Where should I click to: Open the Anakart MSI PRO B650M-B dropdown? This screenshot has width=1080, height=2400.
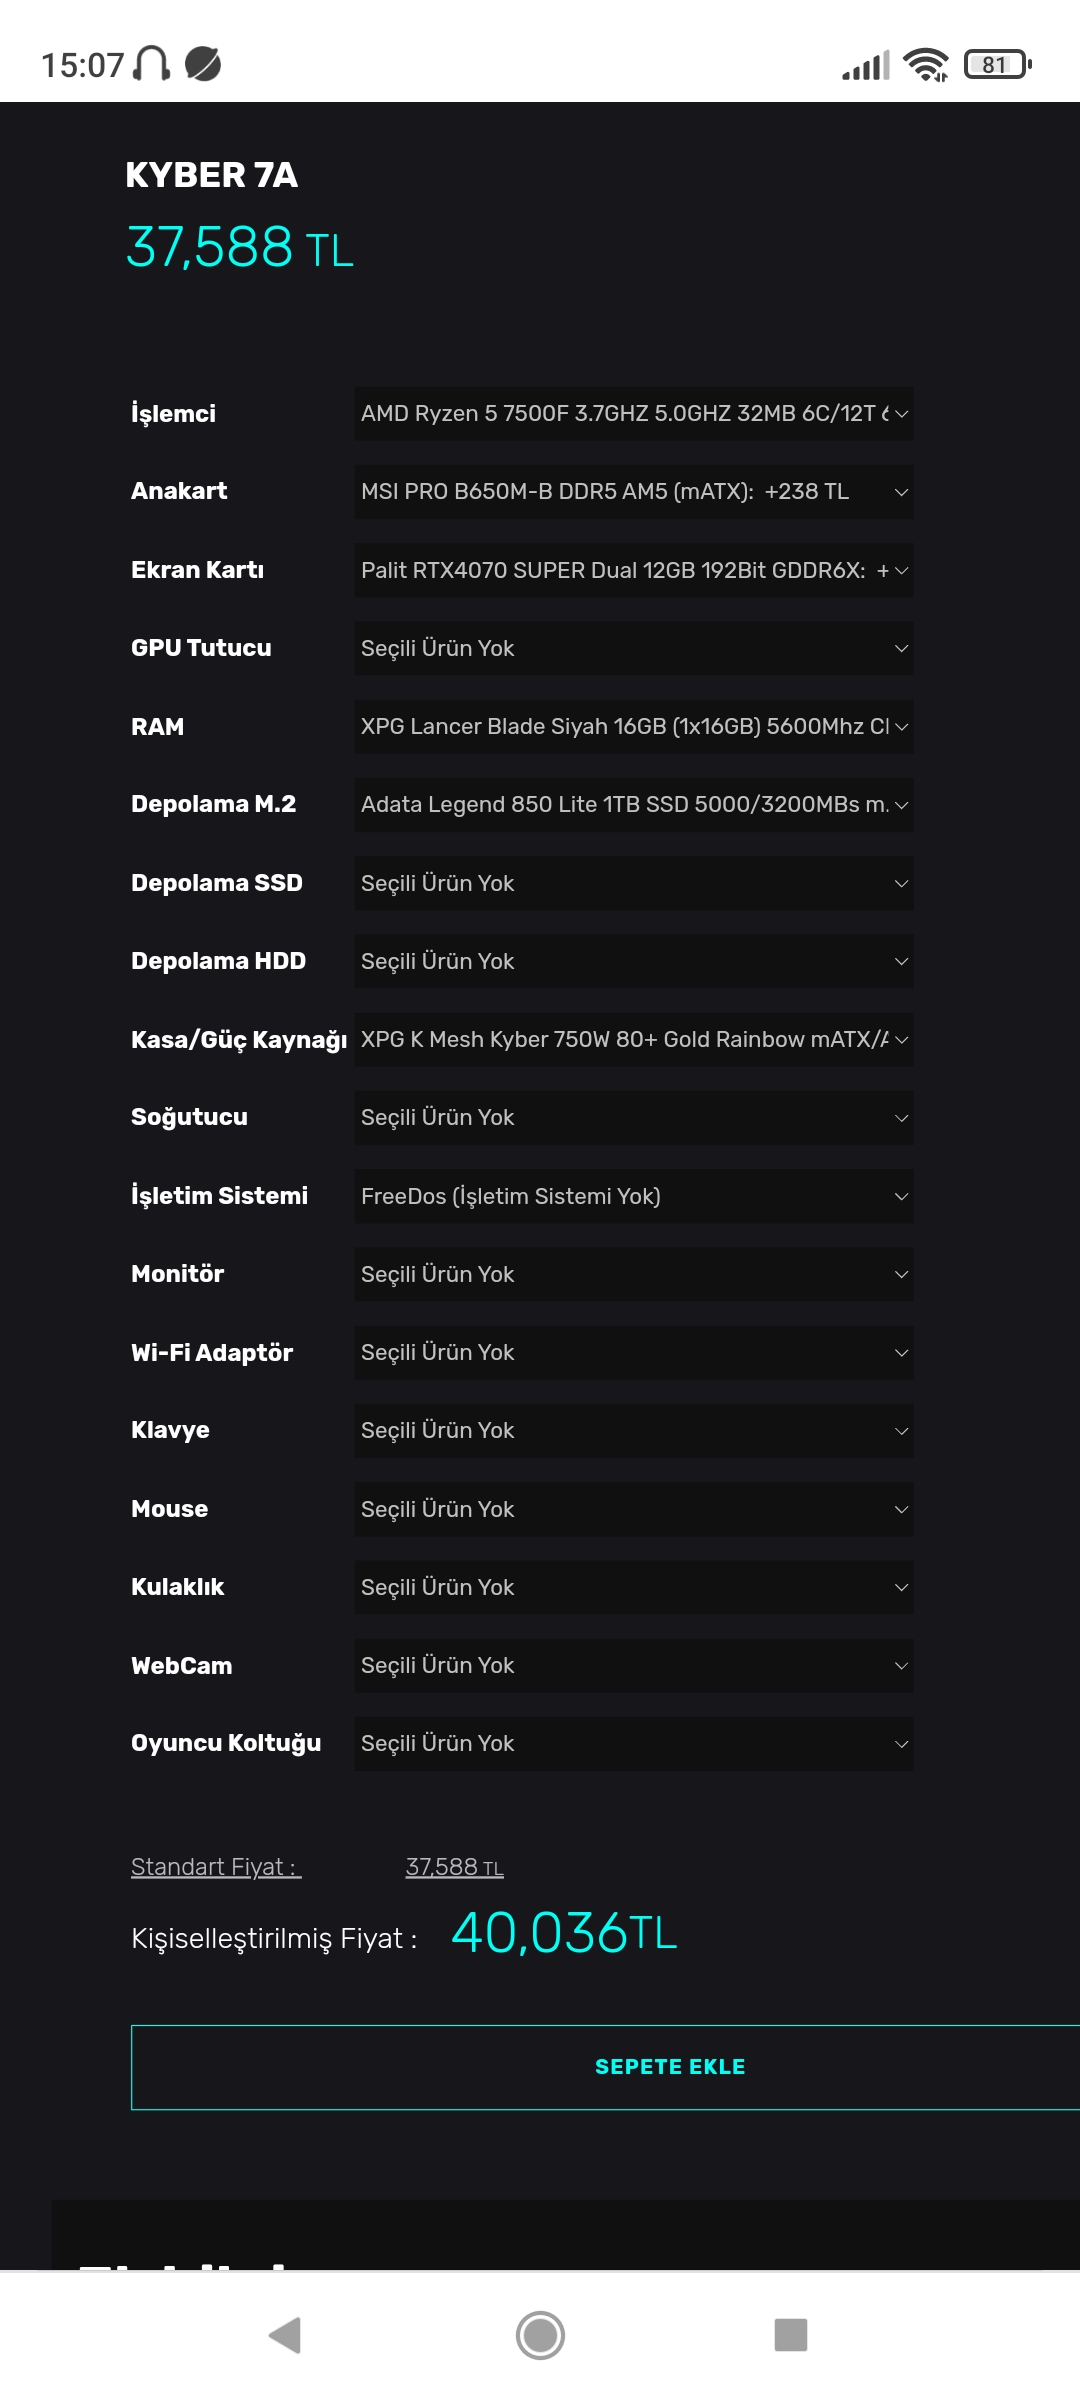pyautogui.click(x=634, y=492)
